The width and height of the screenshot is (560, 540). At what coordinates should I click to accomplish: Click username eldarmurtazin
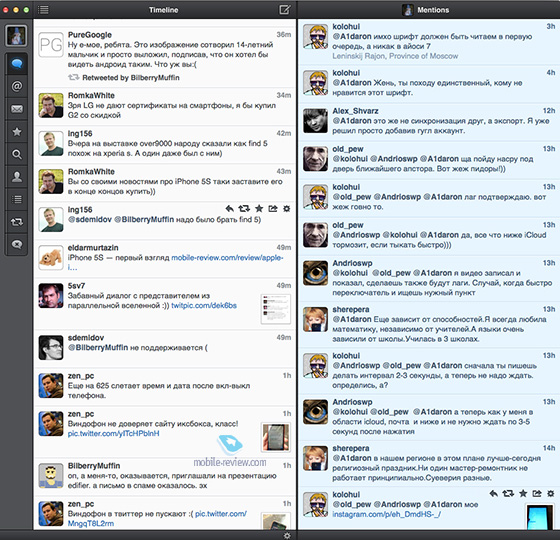point(93,248)
